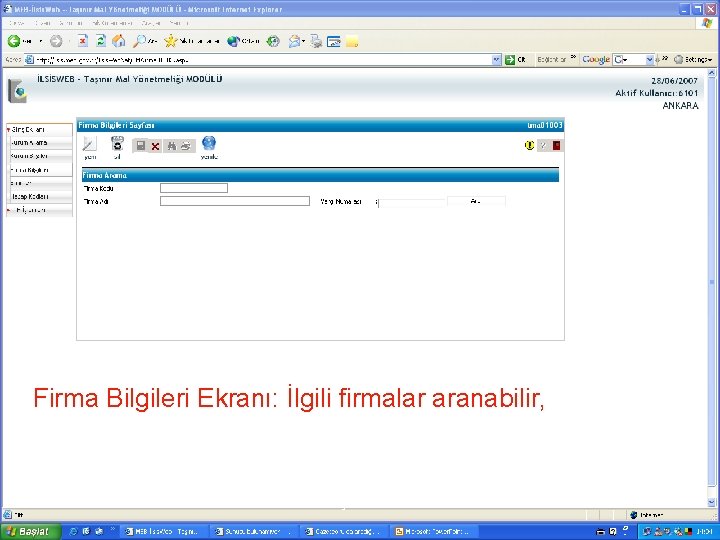Click the green Go arrow beside address bar

click(x=510, y=60)
